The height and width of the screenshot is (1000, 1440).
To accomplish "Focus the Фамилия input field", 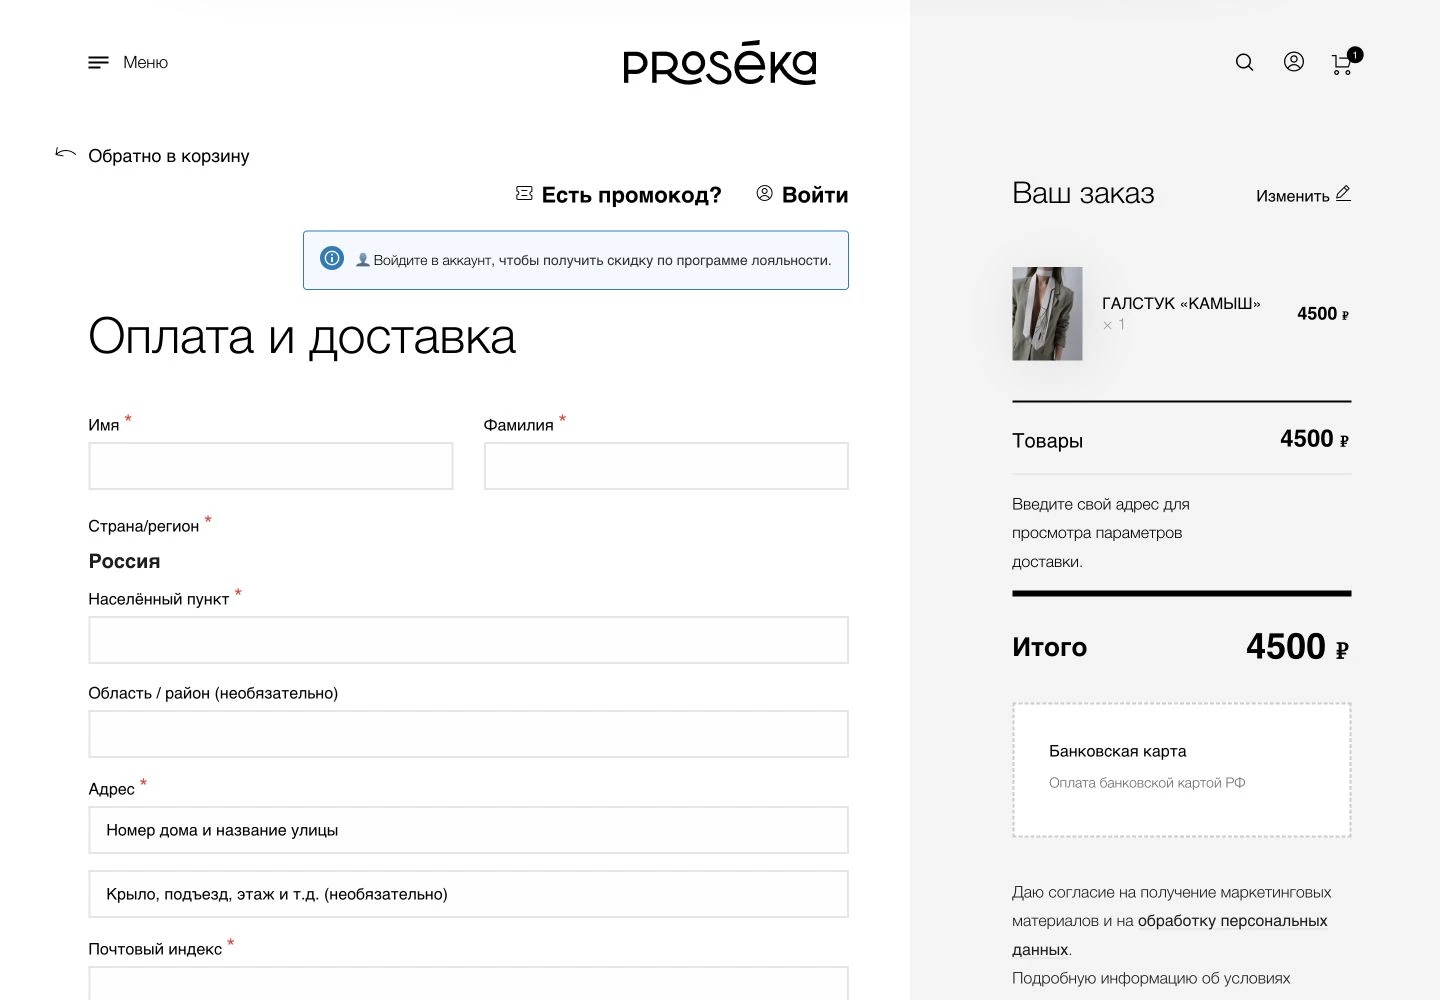I will click(666, 466).
